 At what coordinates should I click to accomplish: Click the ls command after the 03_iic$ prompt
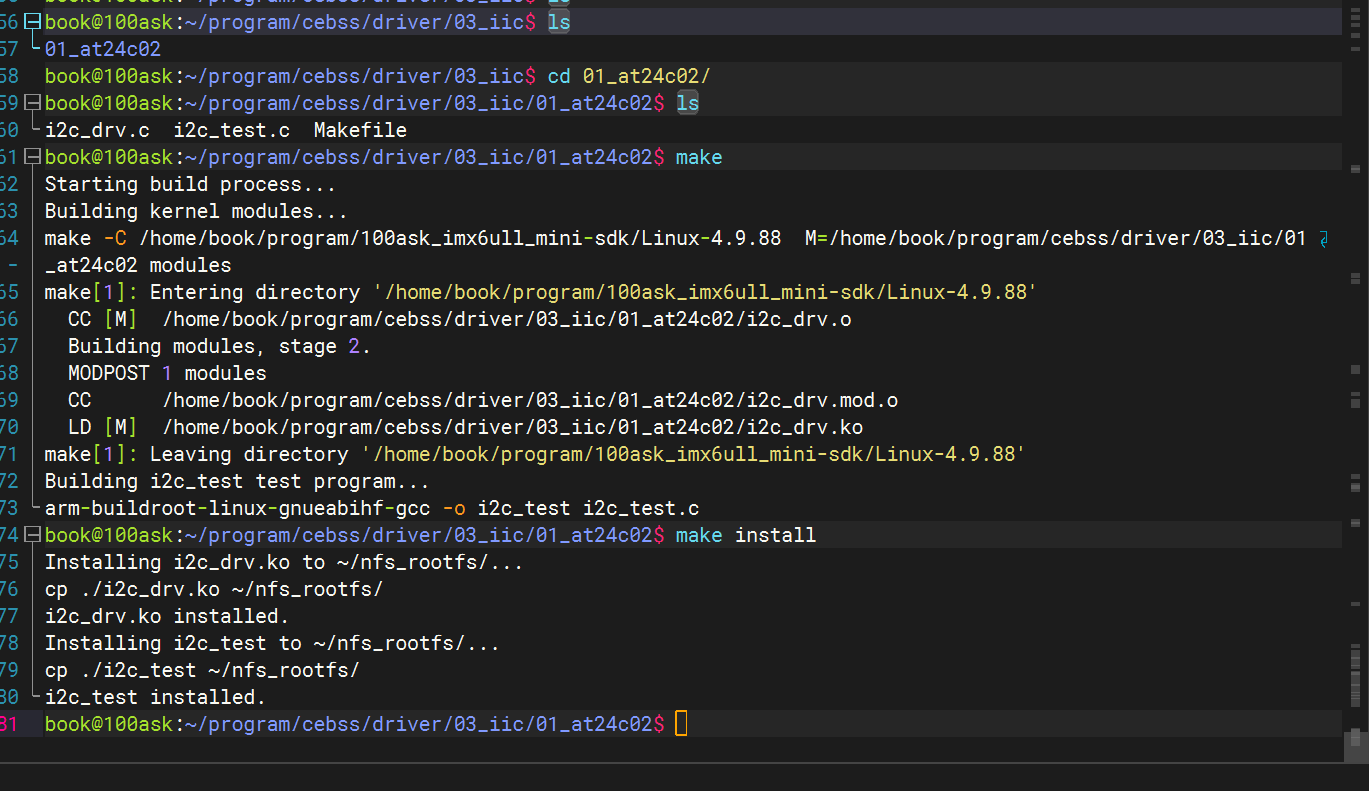point(559,21)
